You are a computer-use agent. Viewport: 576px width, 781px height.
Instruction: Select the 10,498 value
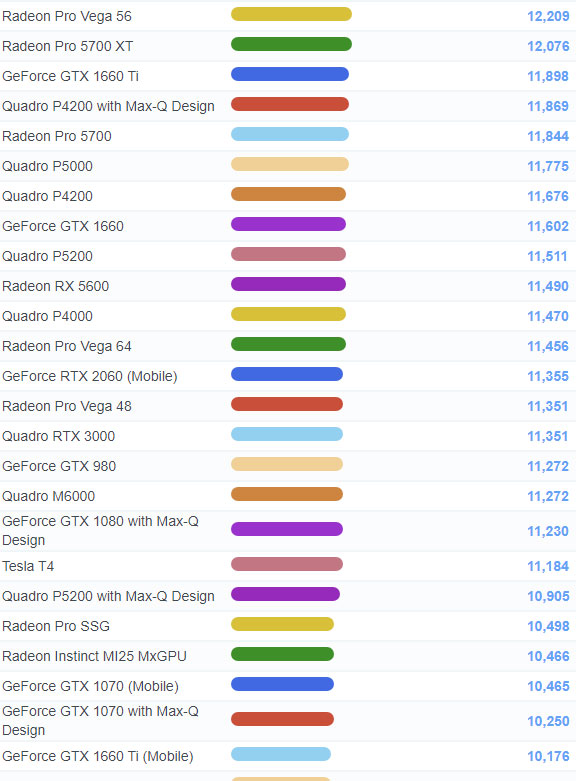548,626
